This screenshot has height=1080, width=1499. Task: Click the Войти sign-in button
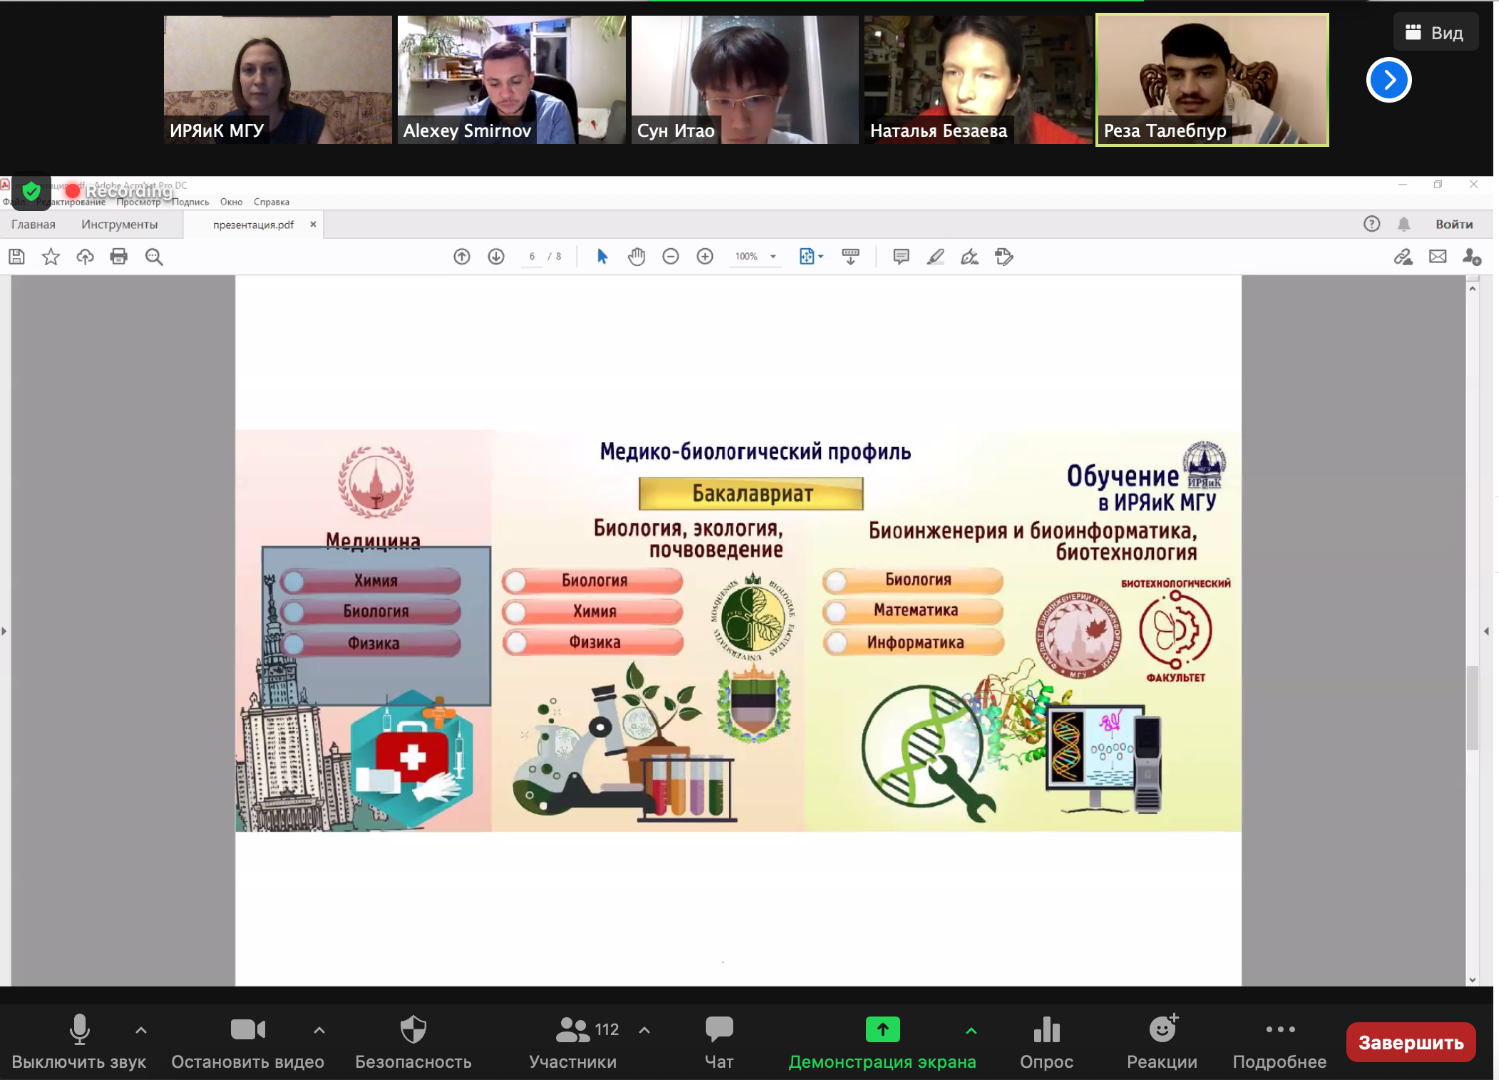coord(1454,224)
